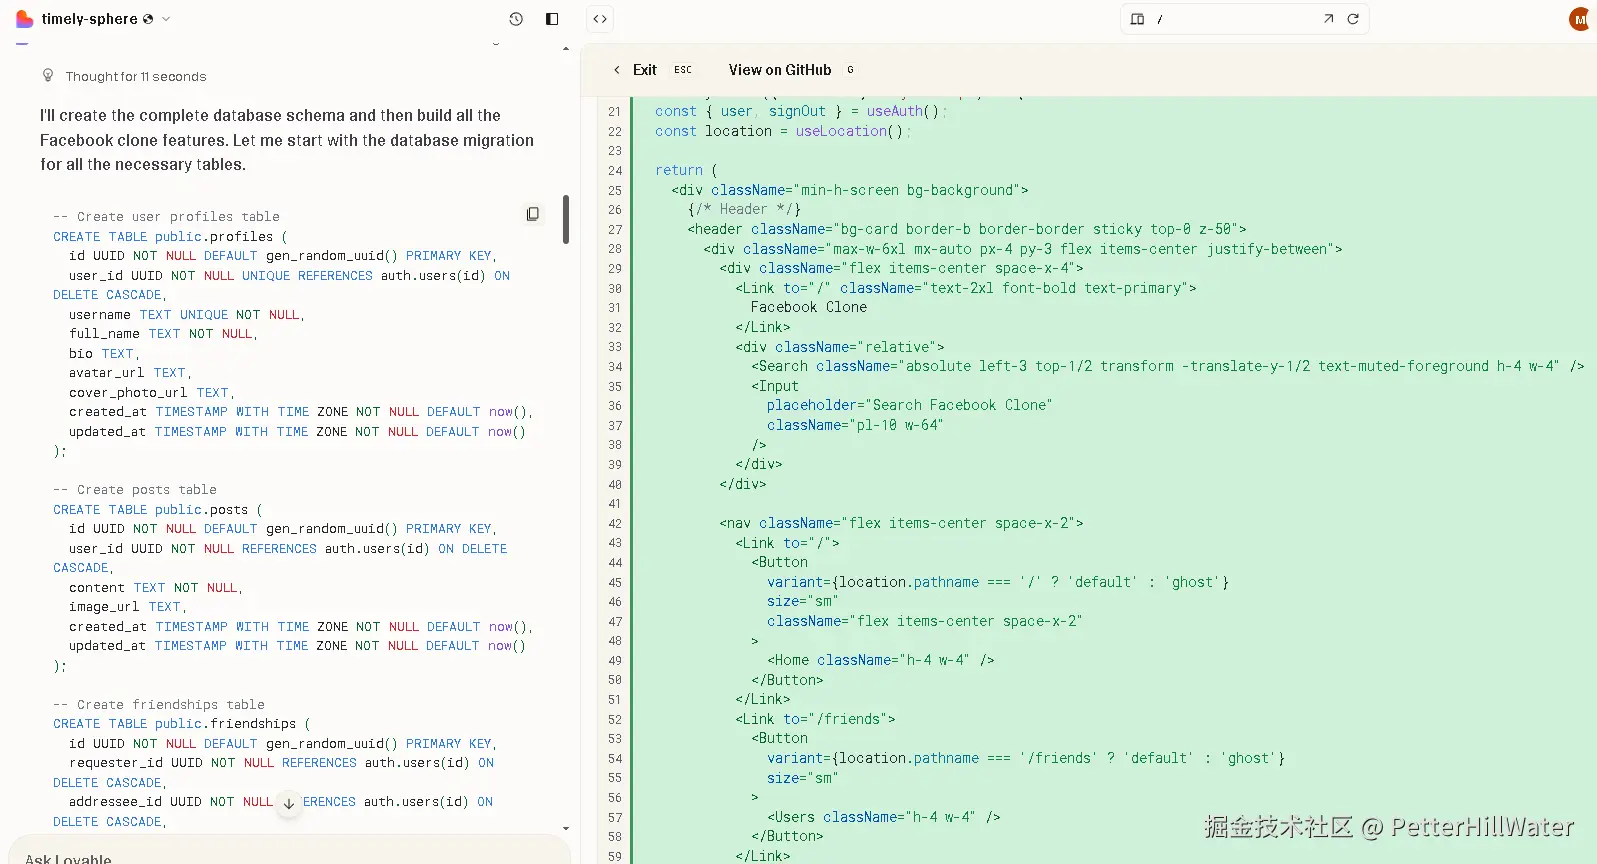Click the responsive device preview icon
The height and width of the screenshot is (864, 1597).
1137,19
